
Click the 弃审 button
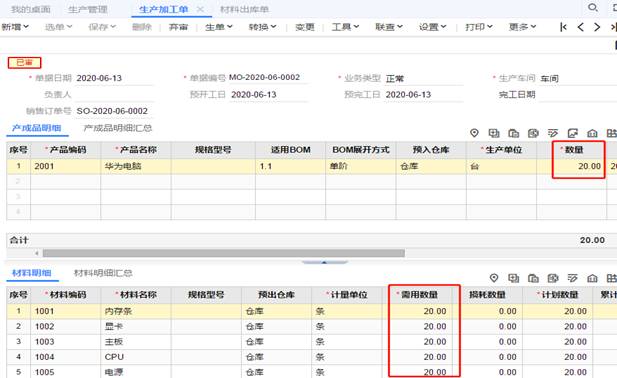click(178, 27)
